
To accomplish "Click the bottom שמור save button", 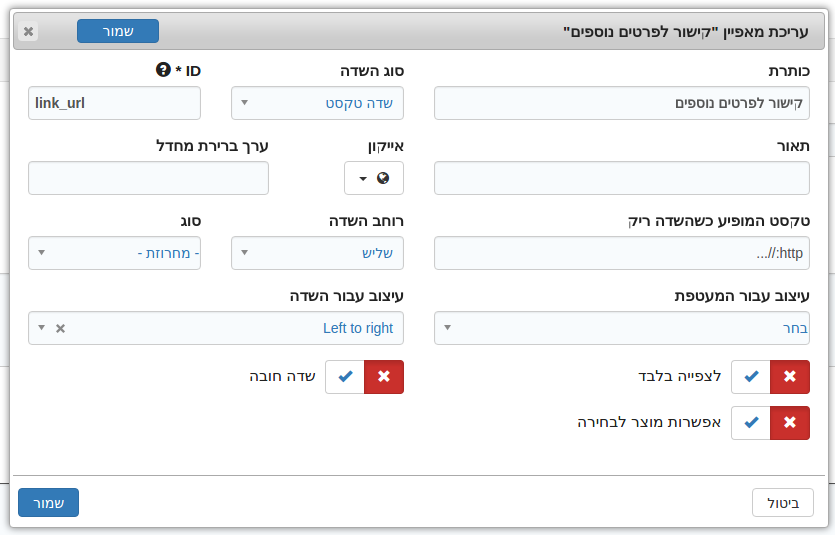I will coord(48,503).
